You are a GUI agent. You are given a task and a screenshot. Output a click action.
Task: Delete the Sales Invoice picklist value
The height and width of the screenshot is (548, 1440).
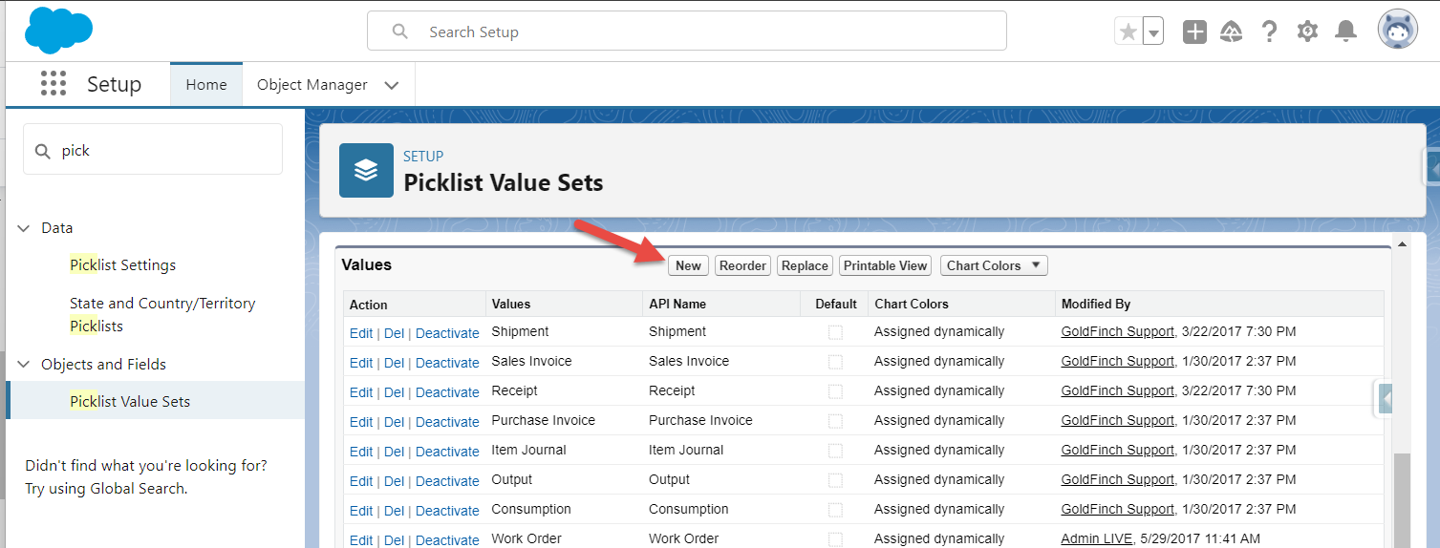pos(394,362)
